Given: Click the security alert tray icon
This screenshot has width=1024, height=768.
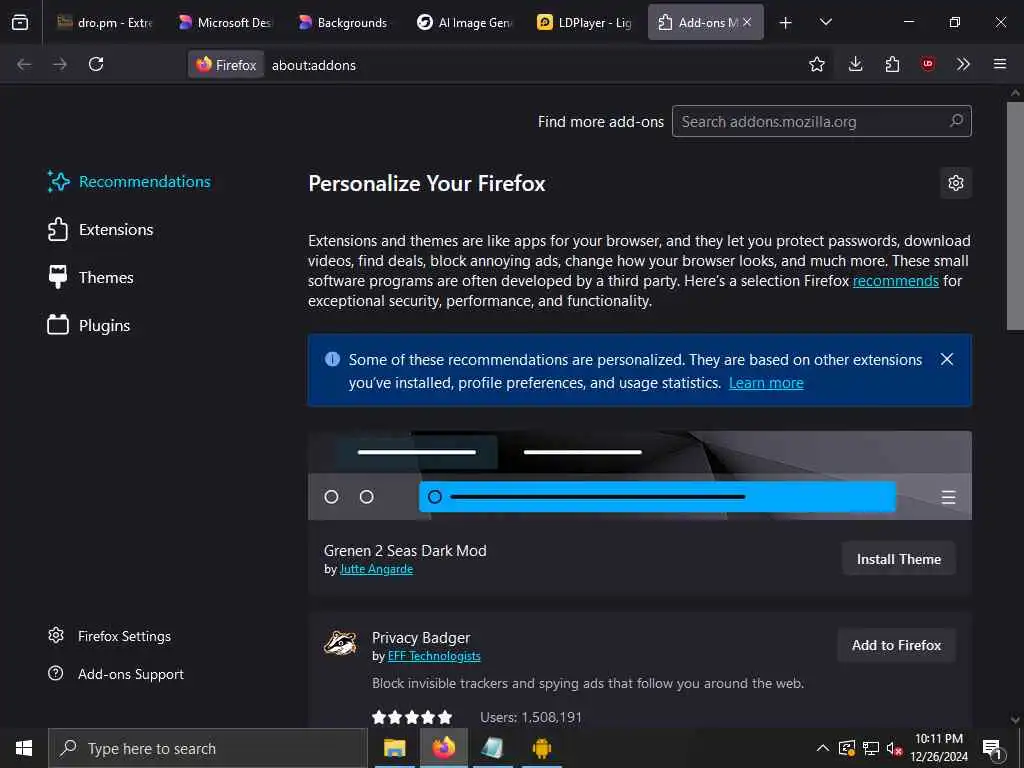Looking at the screenshot, I should tap(846, 748).
